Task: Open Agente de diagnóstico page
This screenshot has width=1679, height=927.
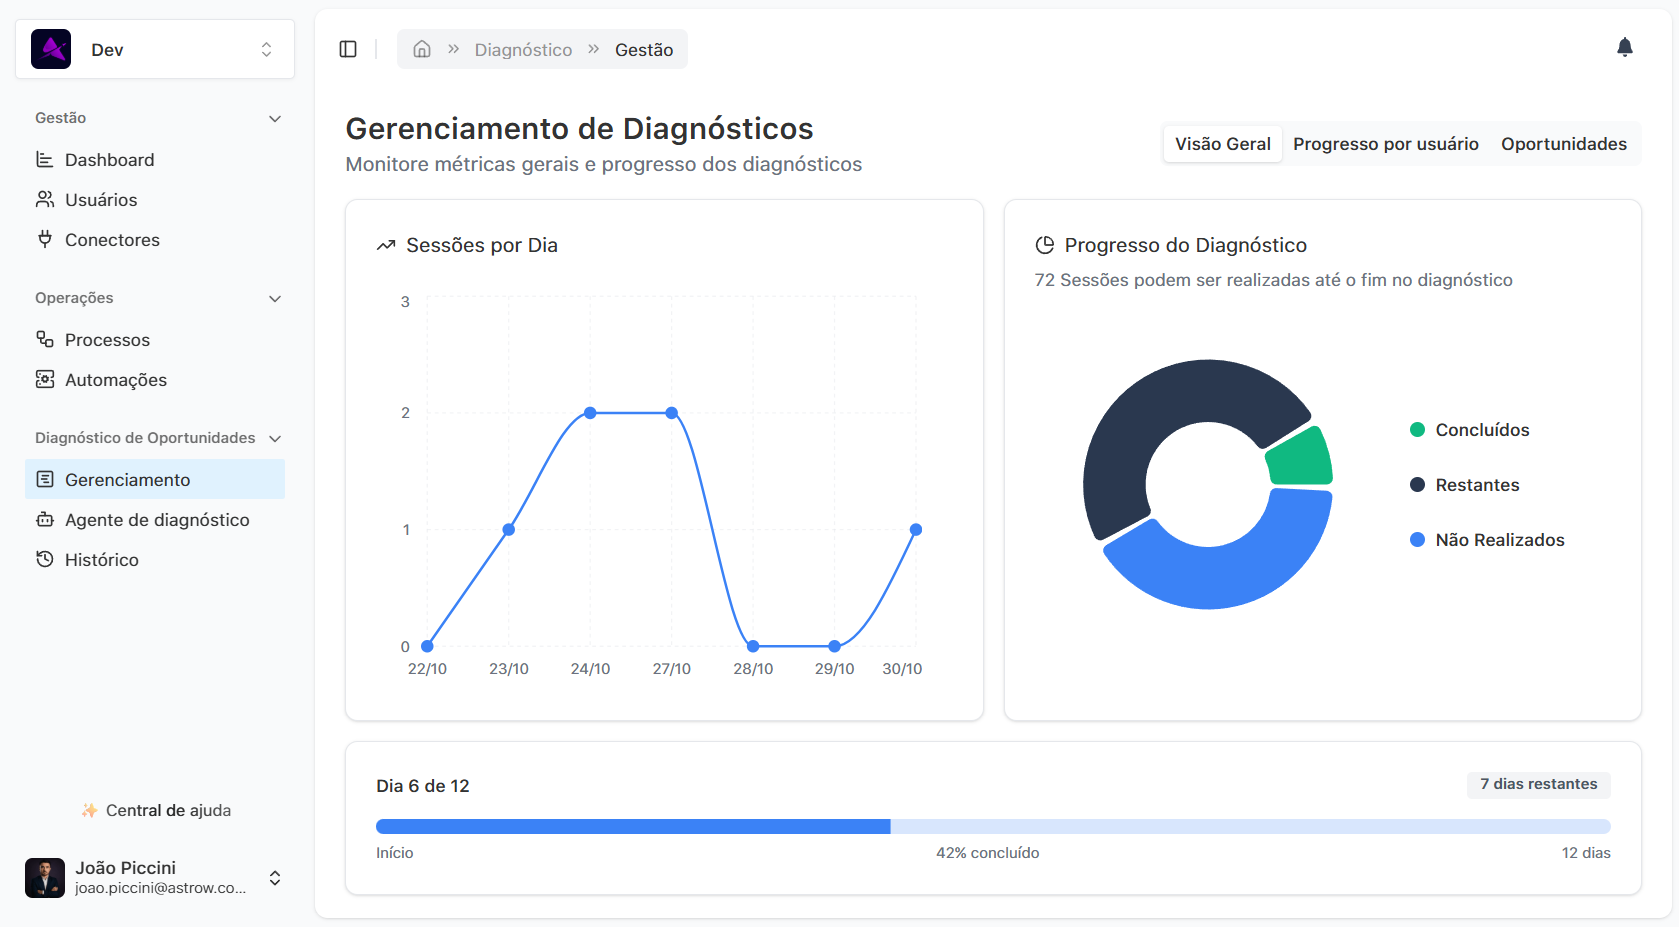Action: point(157,520)
